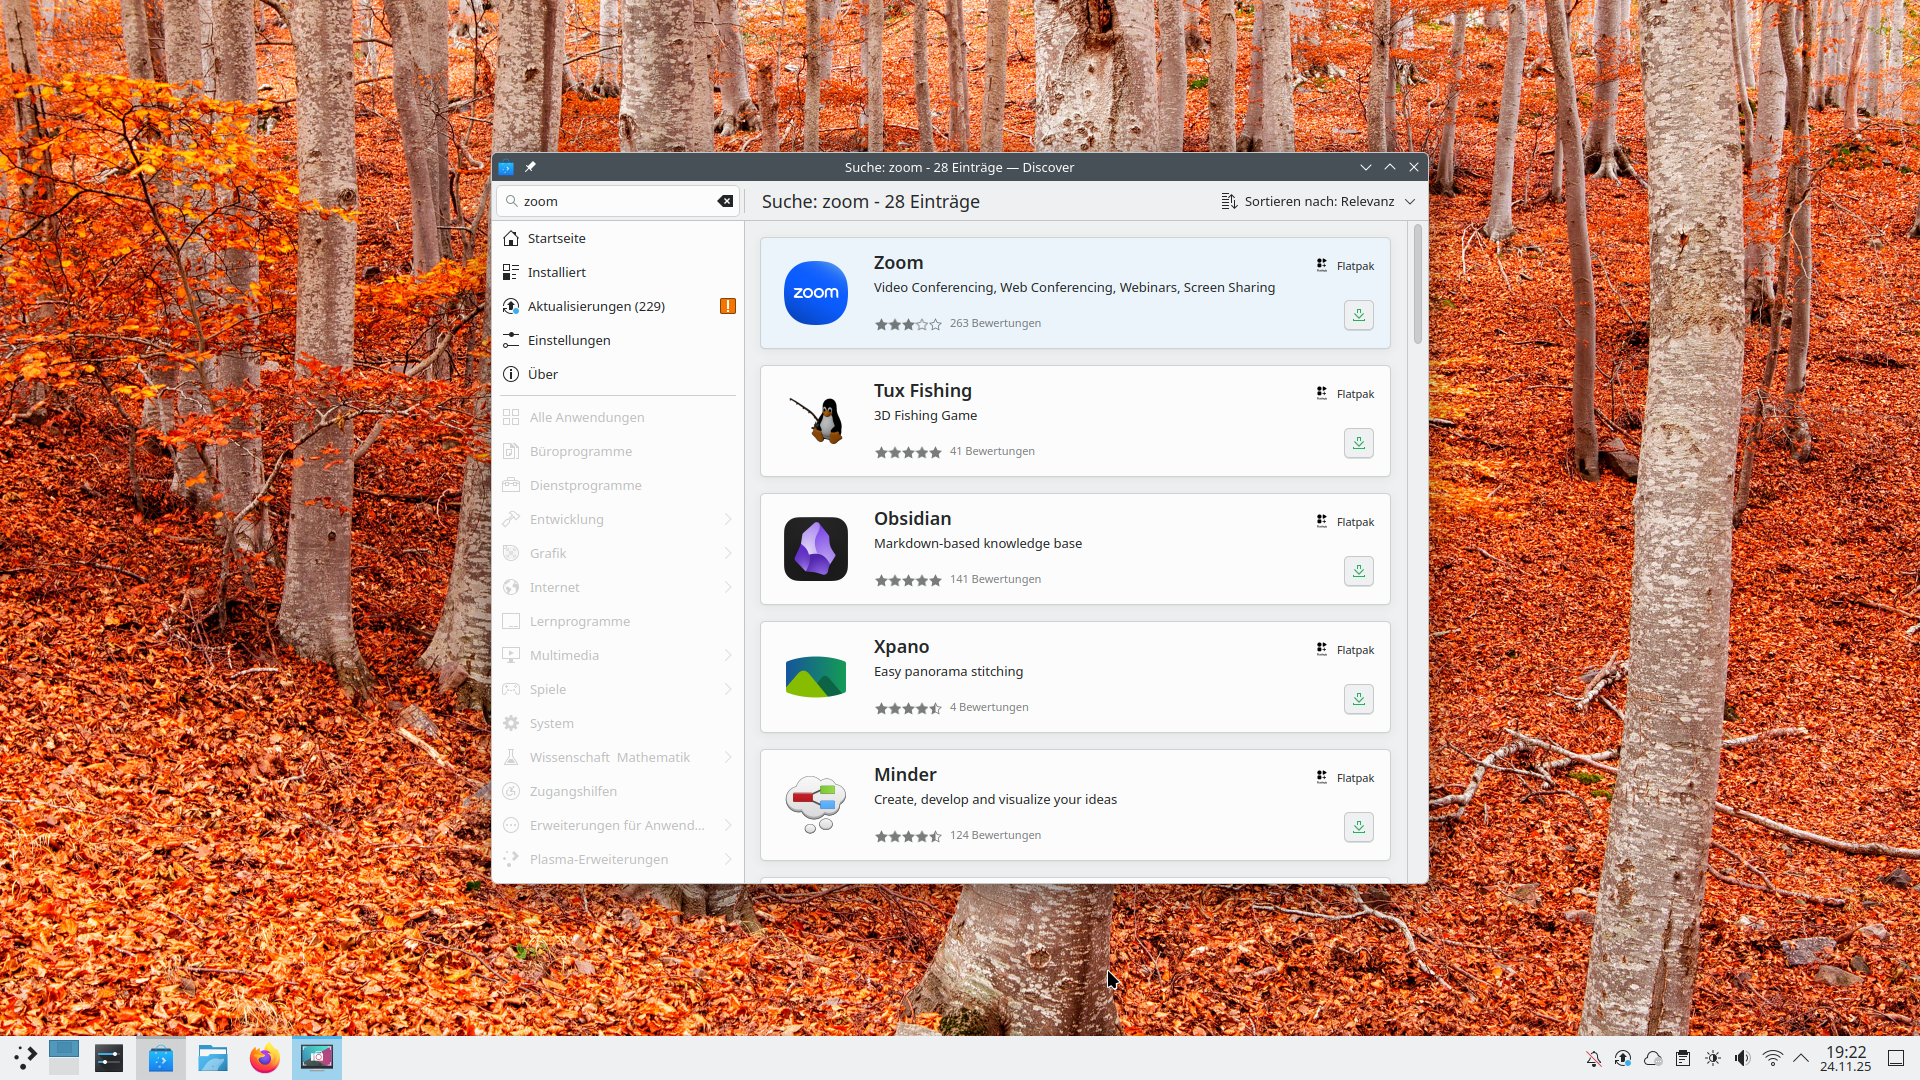Open Firefox from the taskbar
The height and width of the screenshot is (1080, 1920).
(x=264, y=1058)
